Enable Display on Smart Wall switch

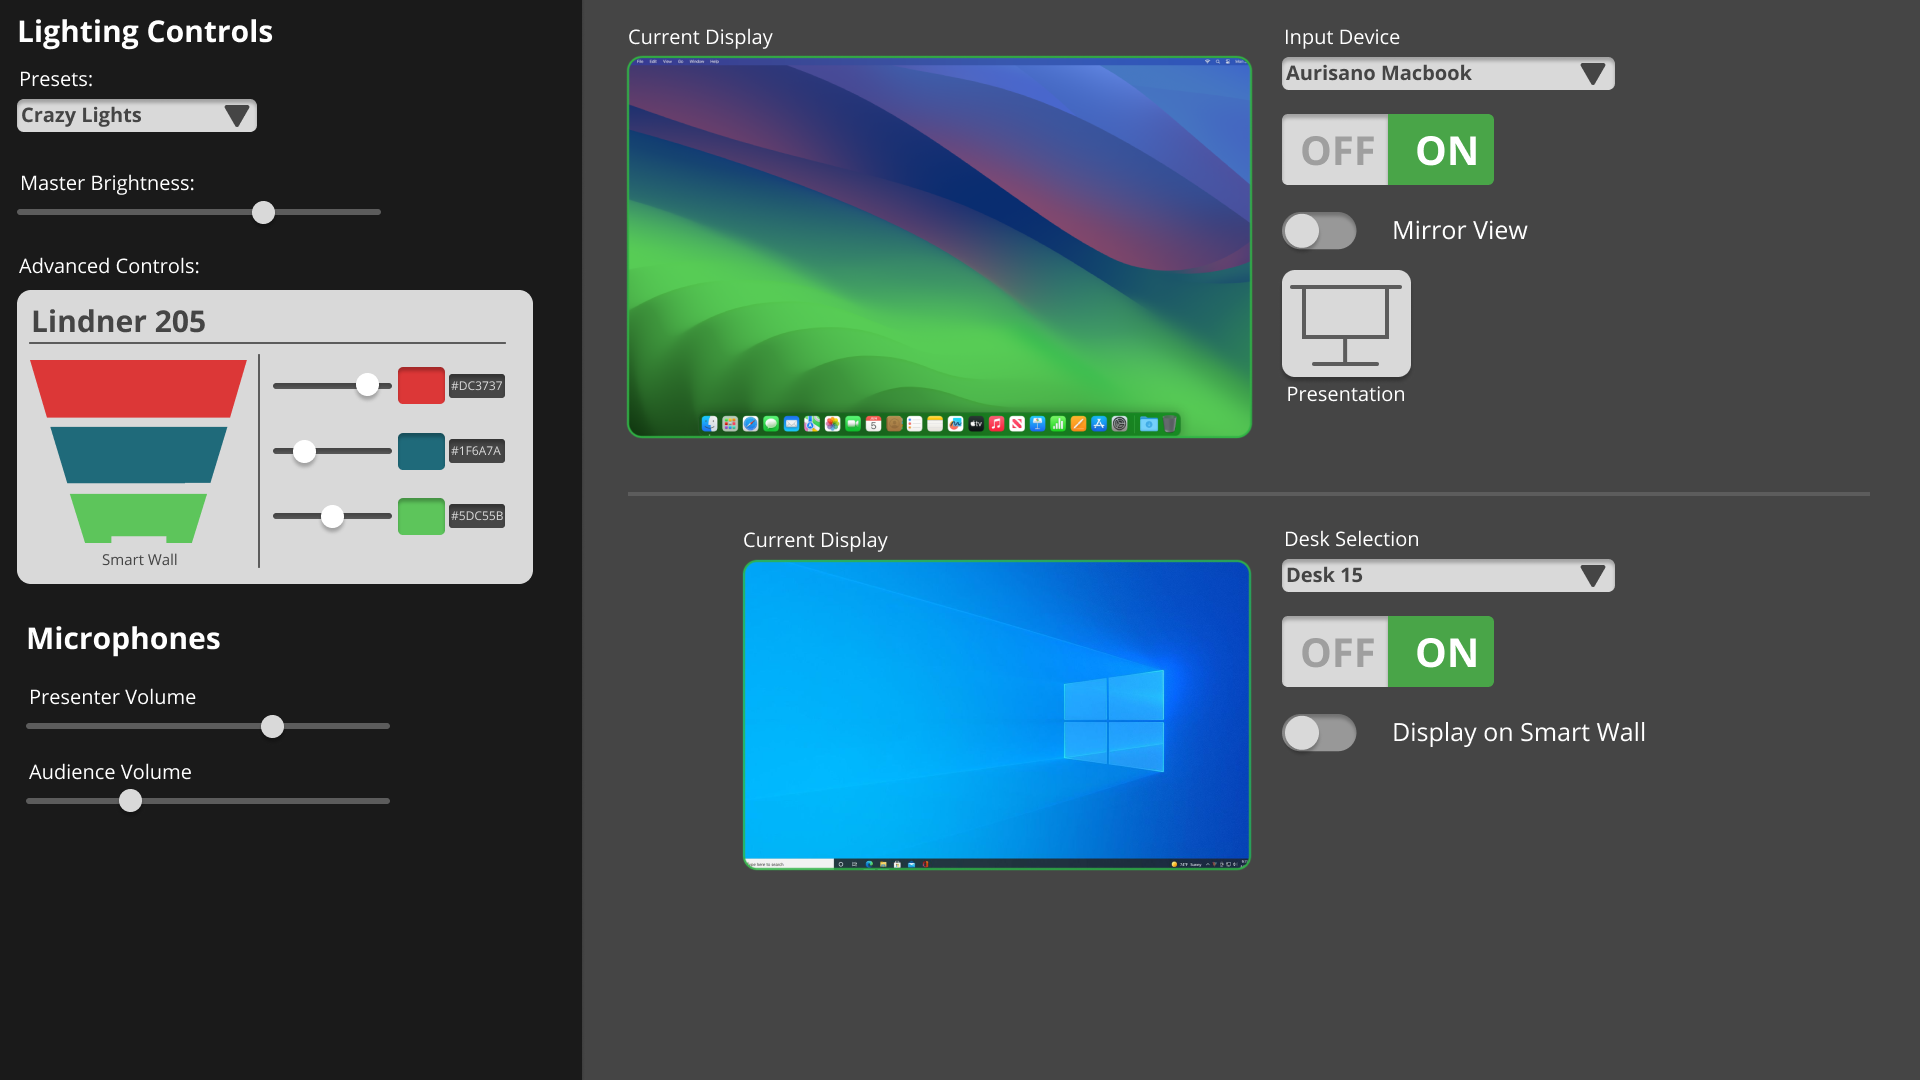tap(1319, 733)
